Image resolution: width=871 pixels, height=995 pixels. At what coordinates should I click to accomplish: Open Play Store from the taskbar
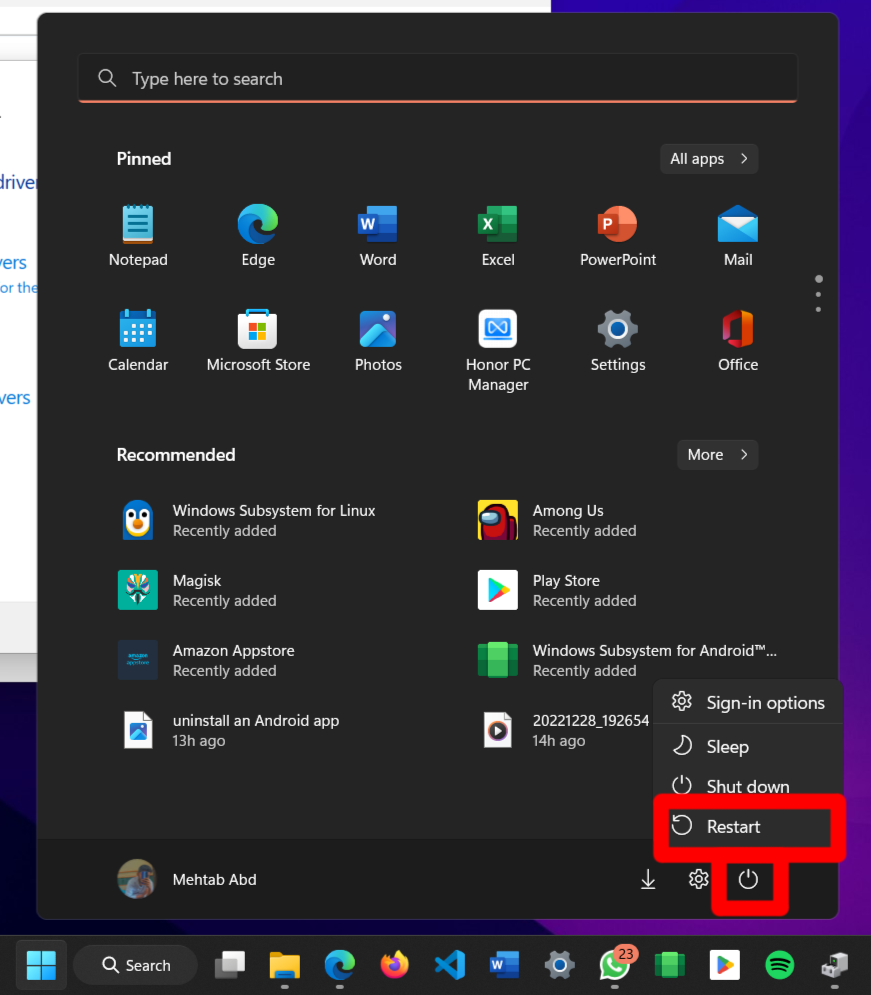point(724,965)
